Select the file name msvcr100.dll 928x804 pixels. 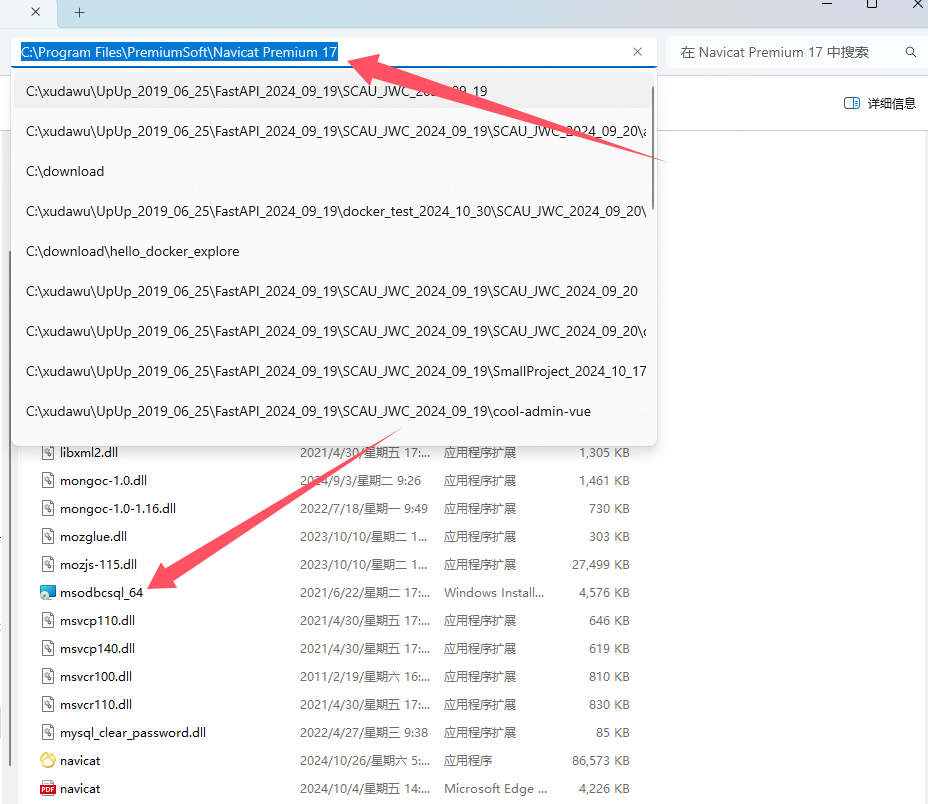point(96,677)
